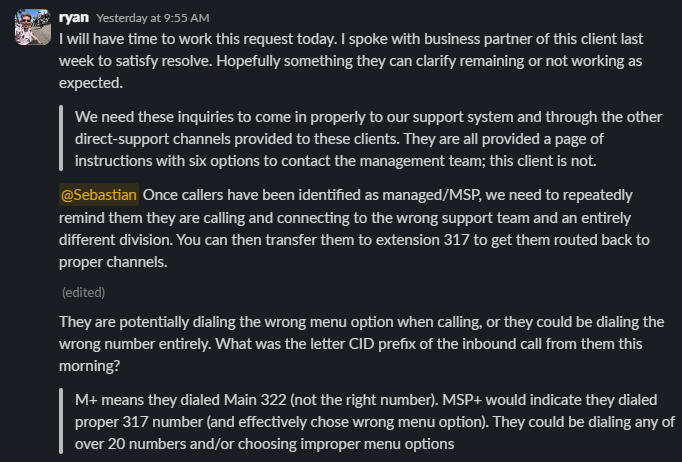
Task: Click 'direct-support channels' text in the quote
Action: pyautogui.click(x=150, y=139)
